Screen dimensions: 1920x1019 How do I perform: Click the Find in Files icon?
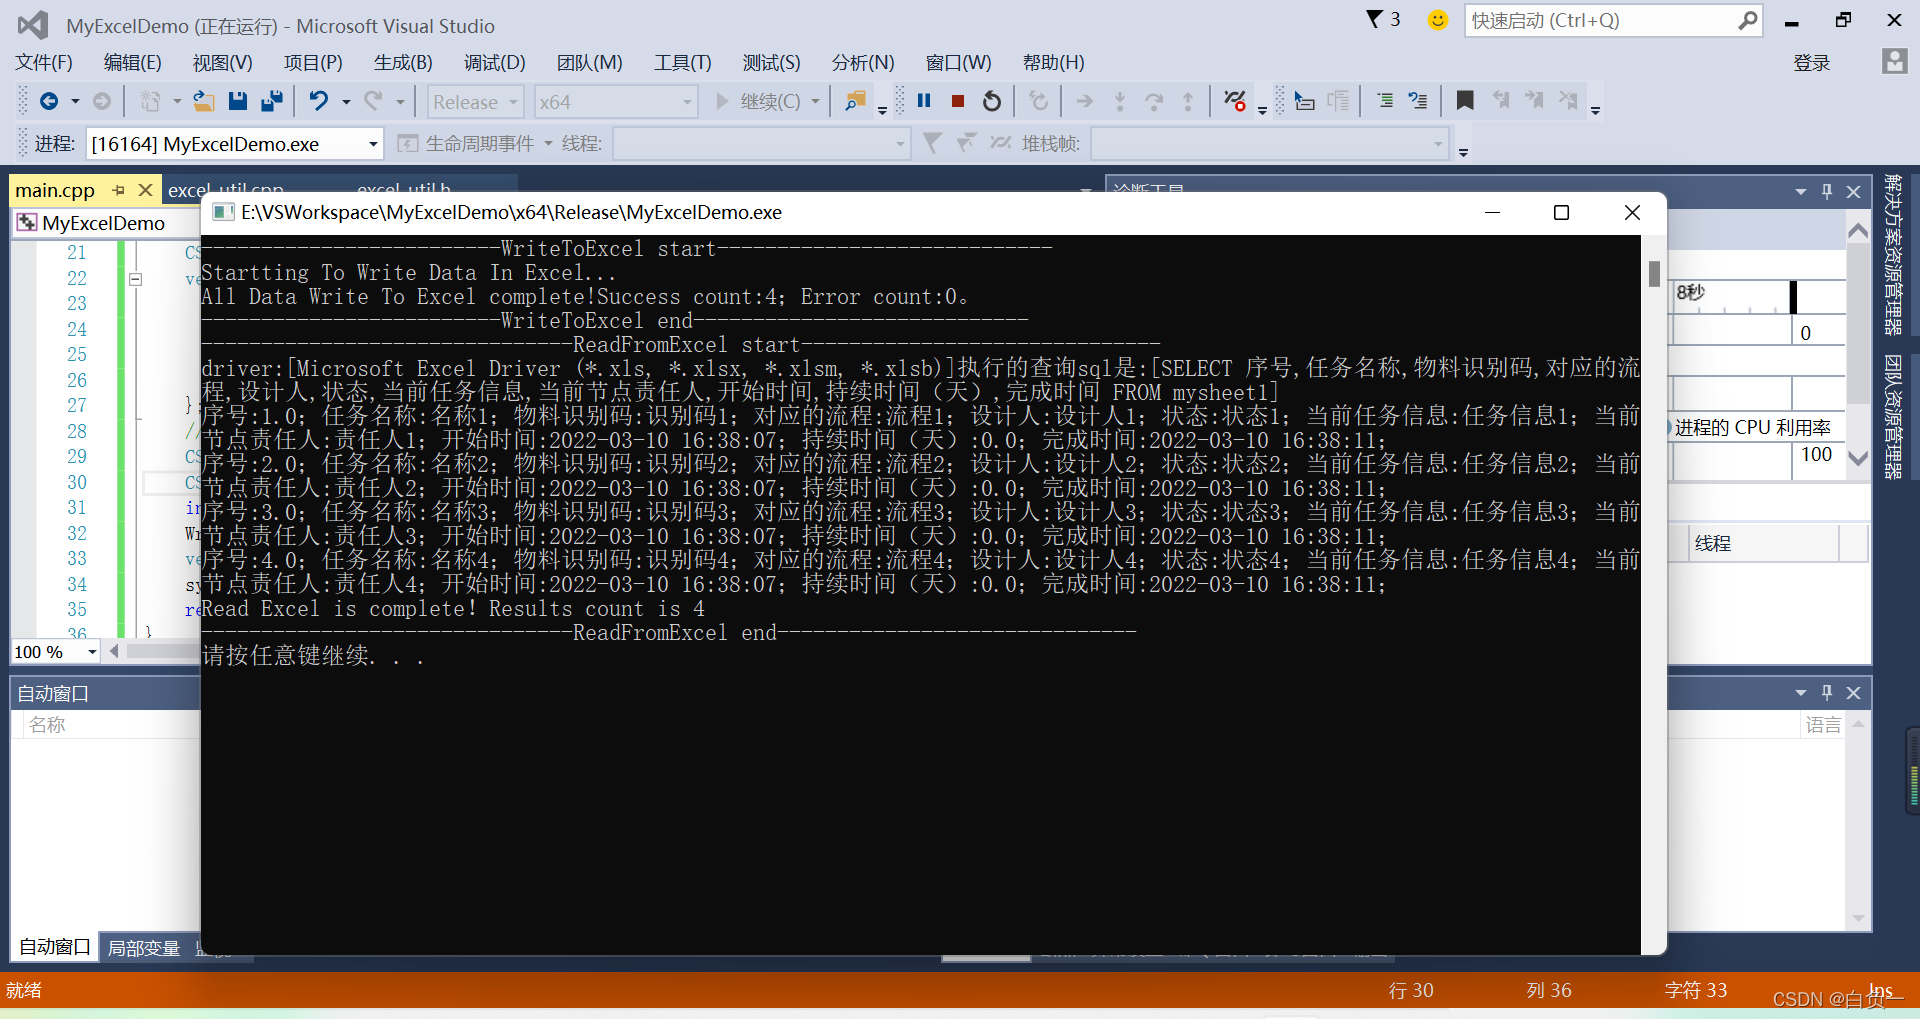tap(855, 101)
